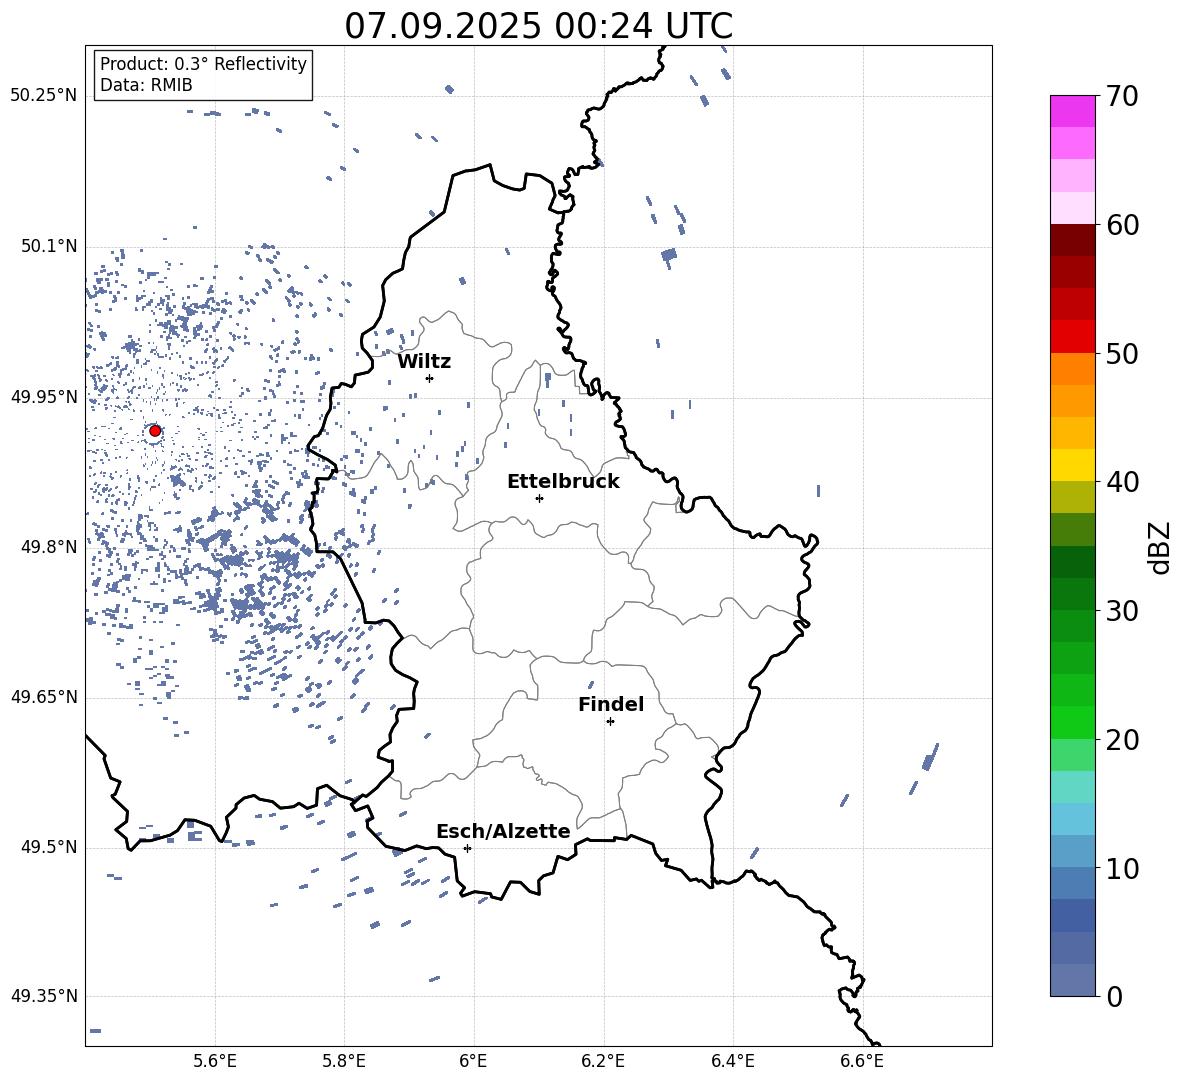Click the yellow colorbar segment above 40
1184x1081 pixels.
click(x=1073, y=465)
